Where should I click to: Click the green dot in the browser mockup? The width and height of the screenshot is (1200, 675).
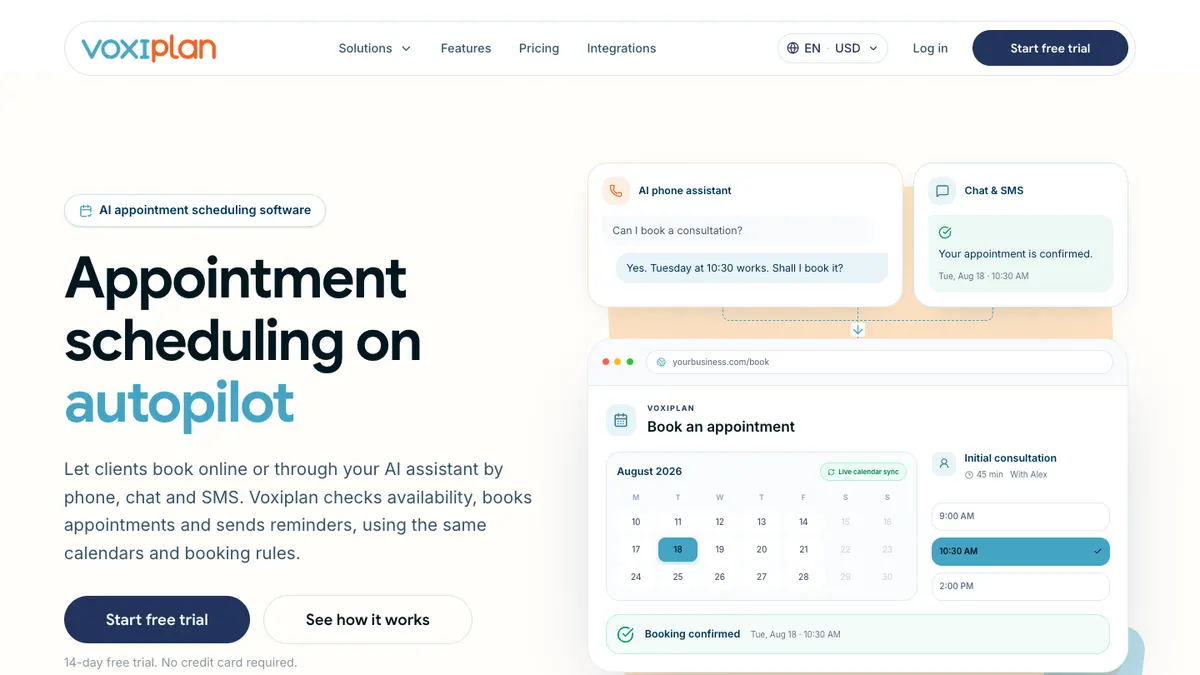tap(630, 362)
